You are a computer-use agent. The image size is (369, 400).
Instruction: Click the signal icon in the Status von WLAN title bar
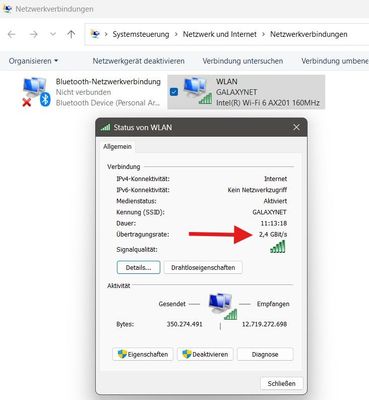point(105,127)
